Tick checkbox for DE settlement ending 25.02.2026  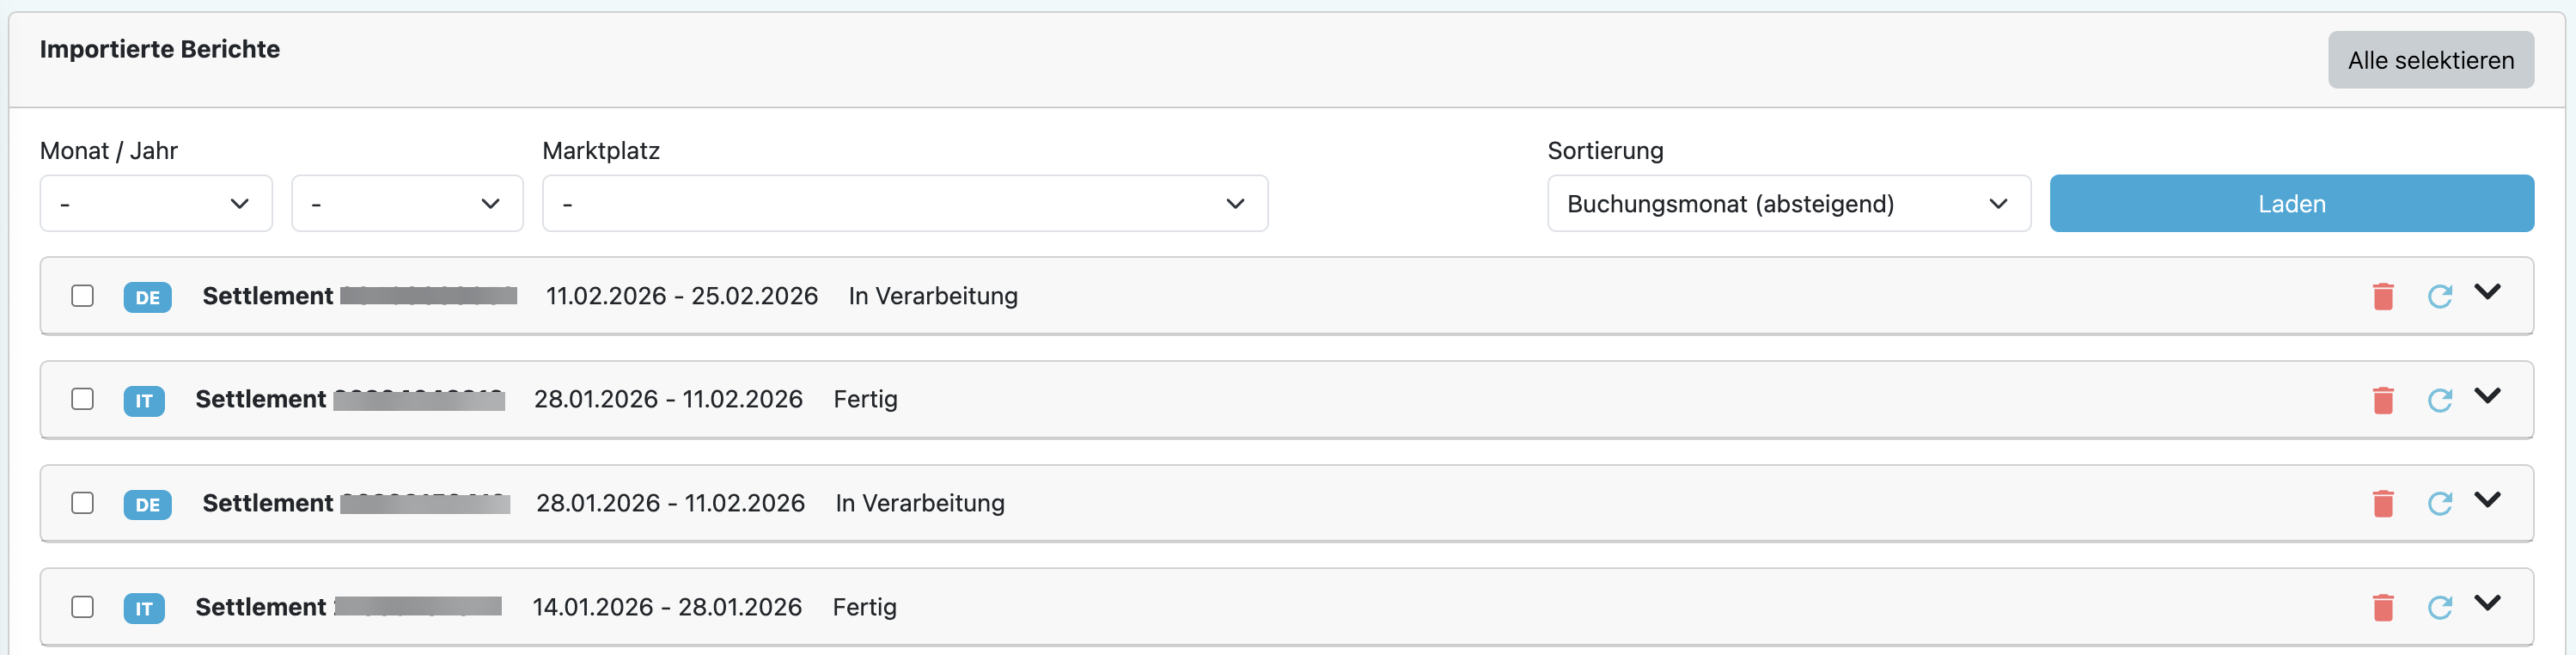[x=83, y=296]
